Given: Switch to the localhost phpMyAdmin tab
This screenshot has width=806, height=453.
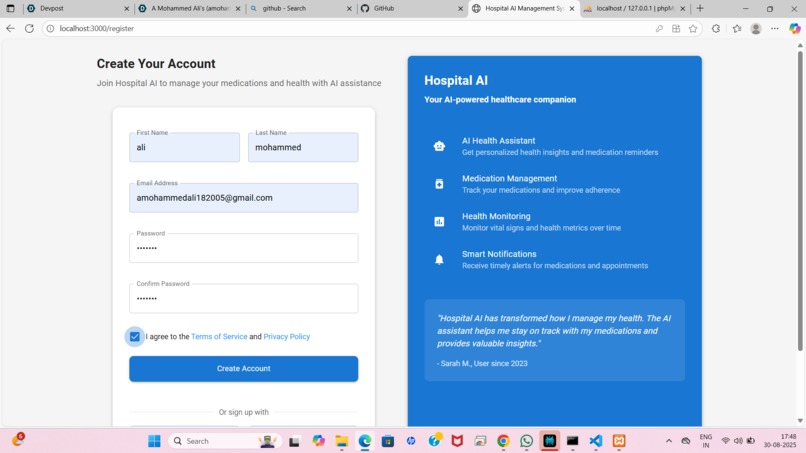Looking at the screenshot, I should [x=635, y=8].
